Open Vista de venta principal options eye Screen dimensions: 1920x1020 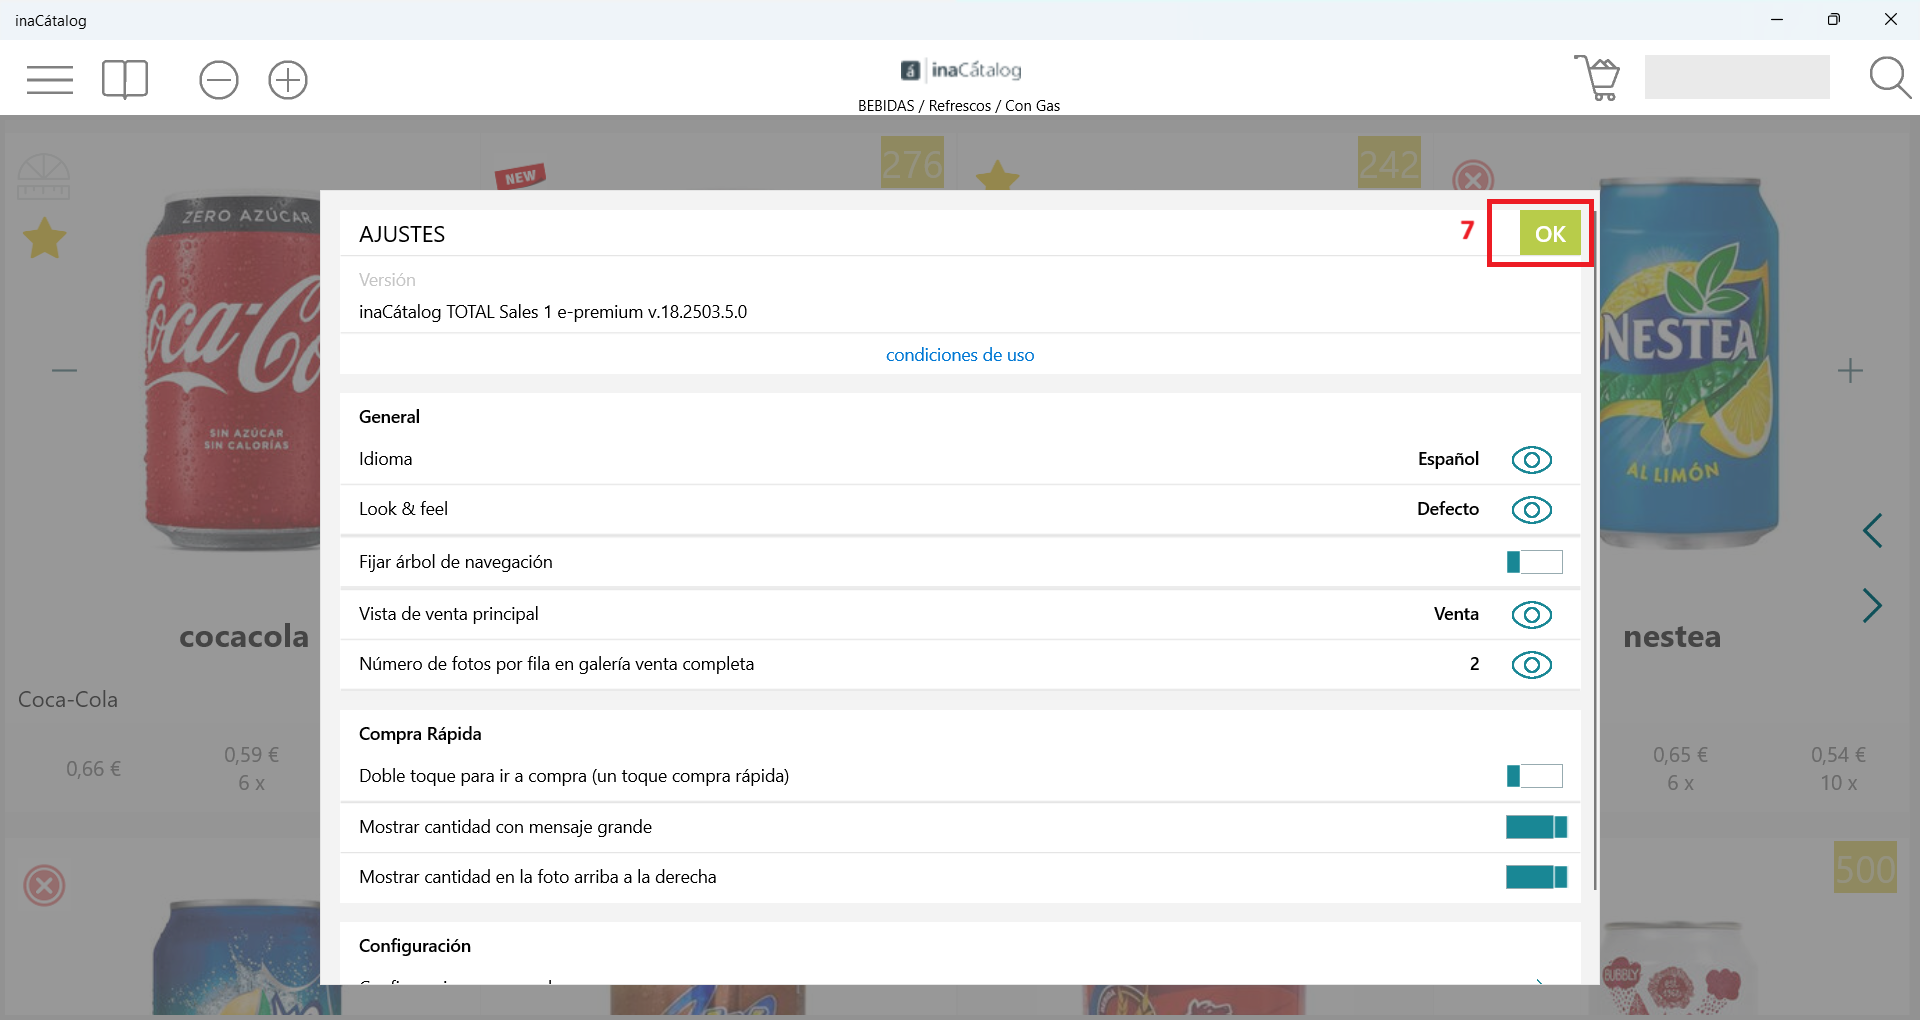point(1532,615)
